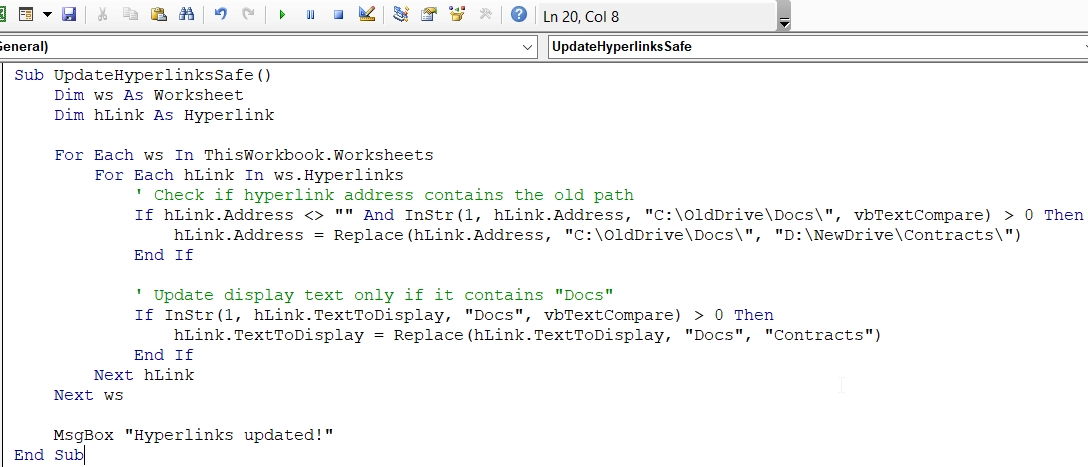Open the UpdateHyperlinksSafe procedure dropdown
Image resolution: width=1088 pixels, height=467 pixels.
click(x=1080, y=47)
